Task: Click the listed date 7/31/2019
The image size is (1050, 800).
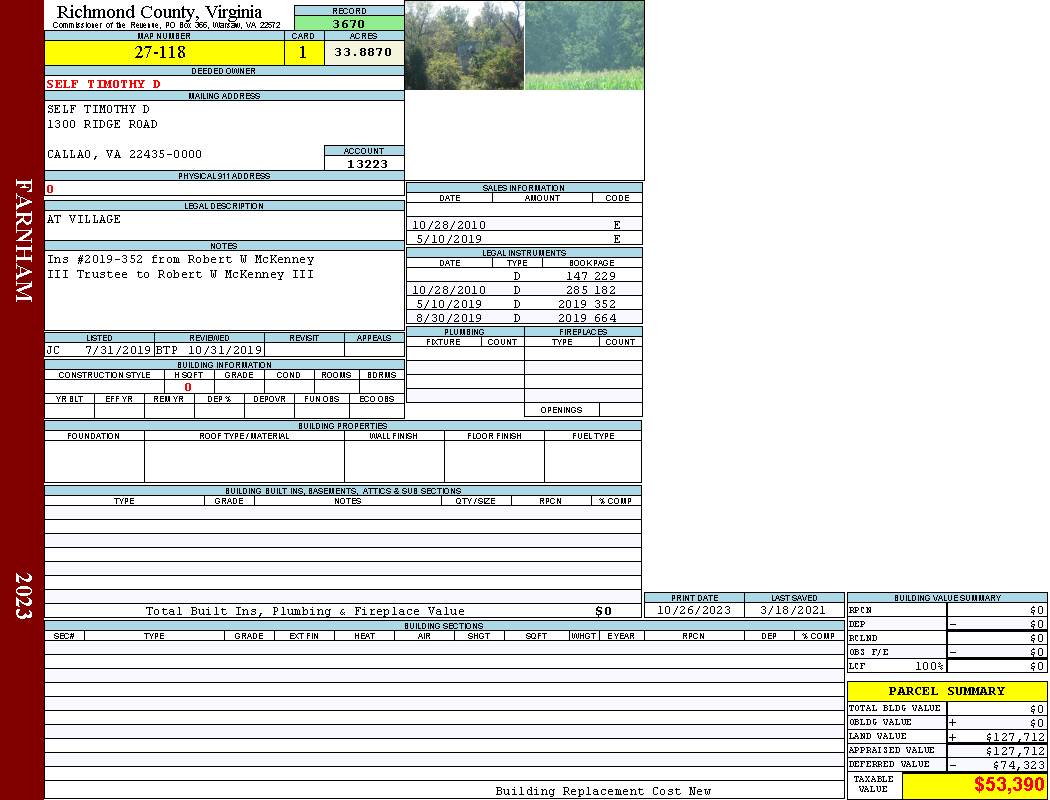Action: coord(118,350)
